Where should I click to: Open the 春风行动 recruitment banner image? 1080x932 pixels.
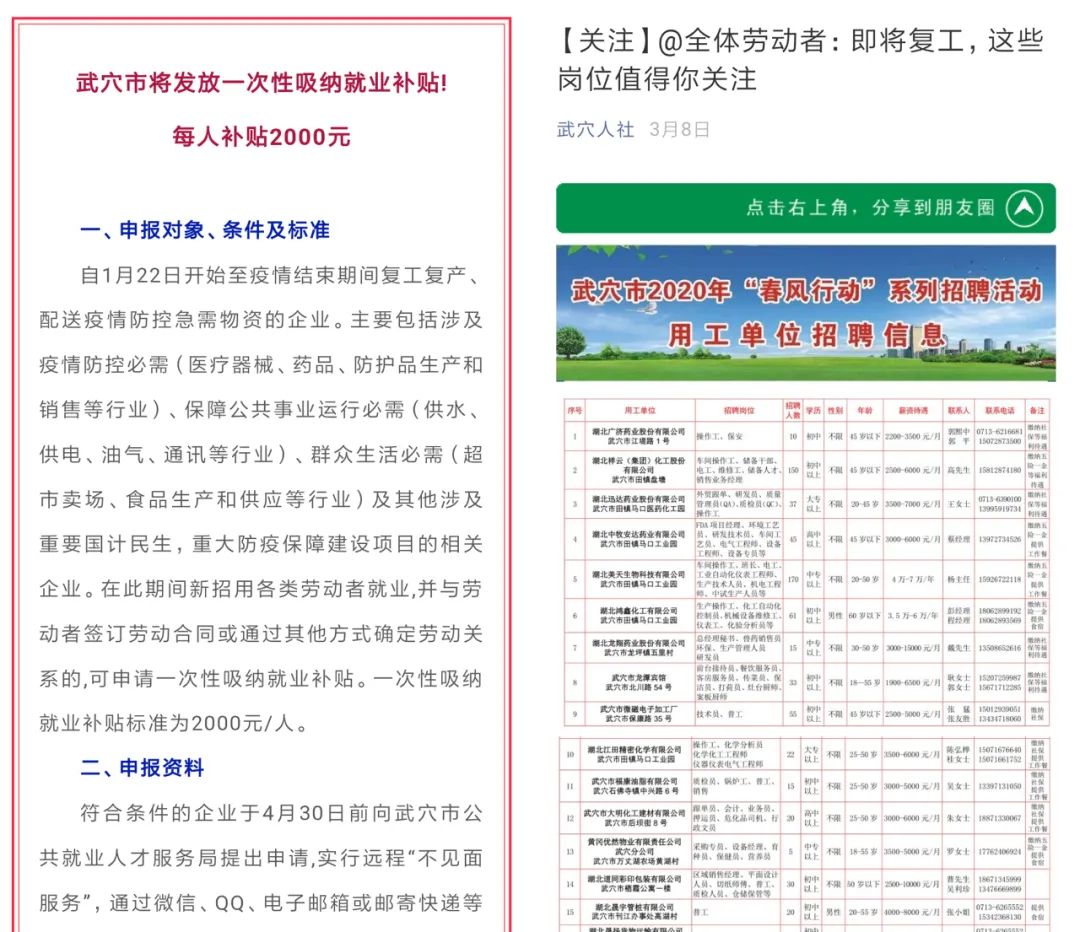tap(806, 313)
